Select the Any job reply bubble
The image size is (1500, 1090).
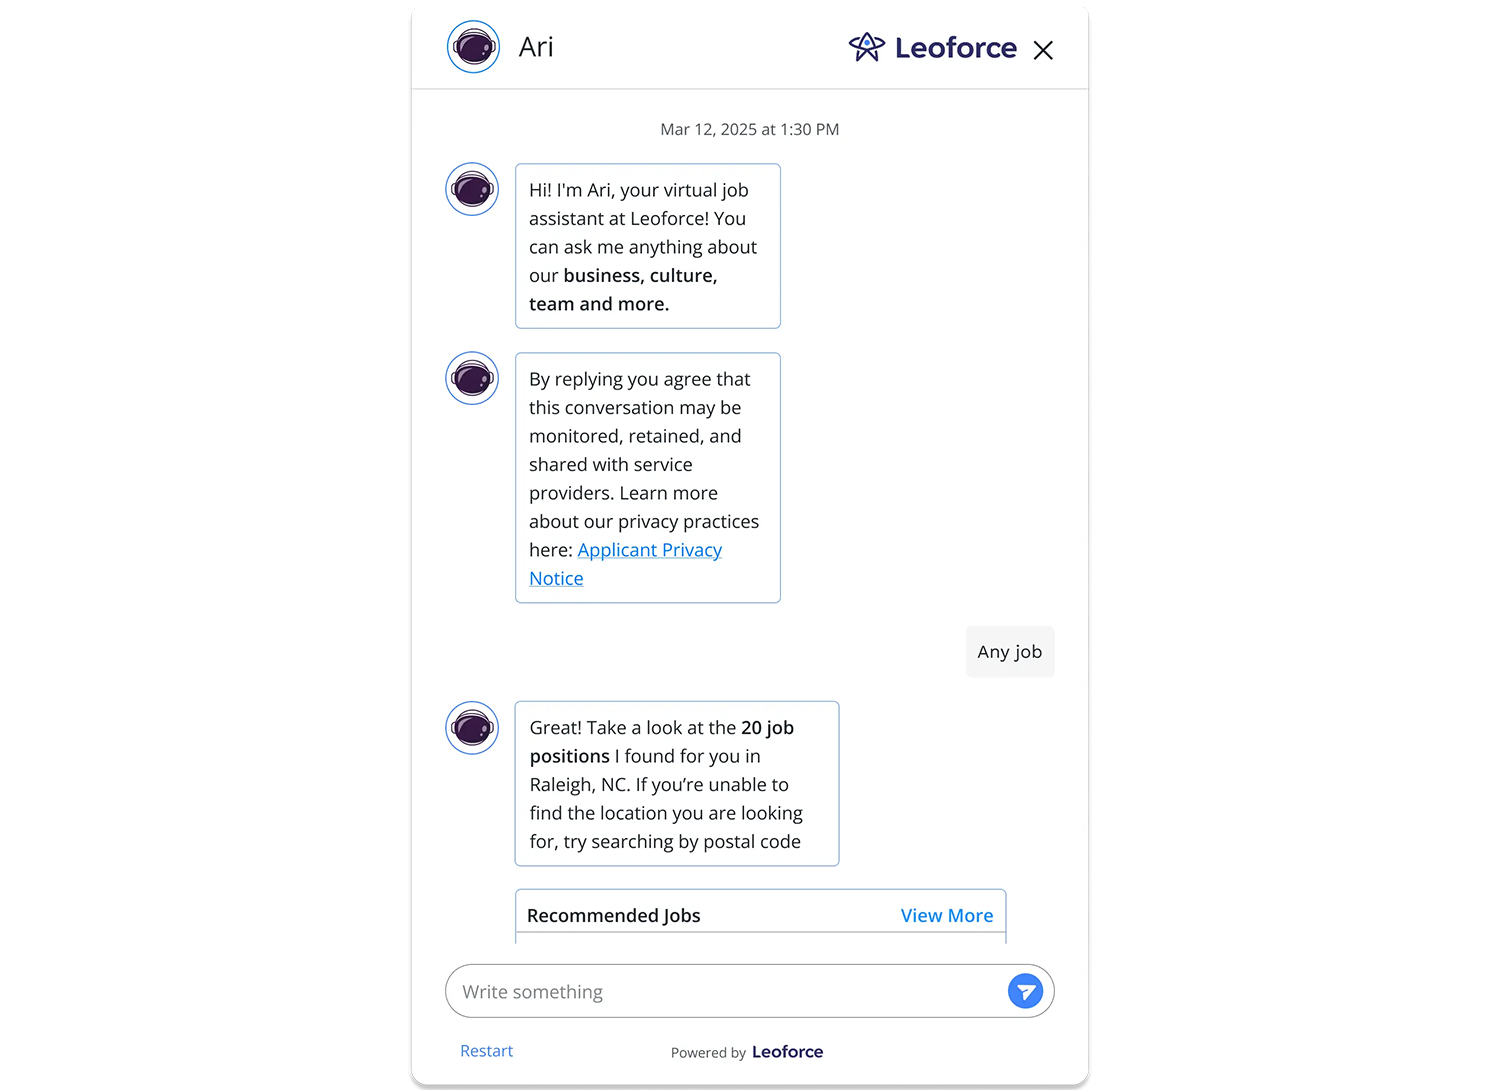(1010, 651)
